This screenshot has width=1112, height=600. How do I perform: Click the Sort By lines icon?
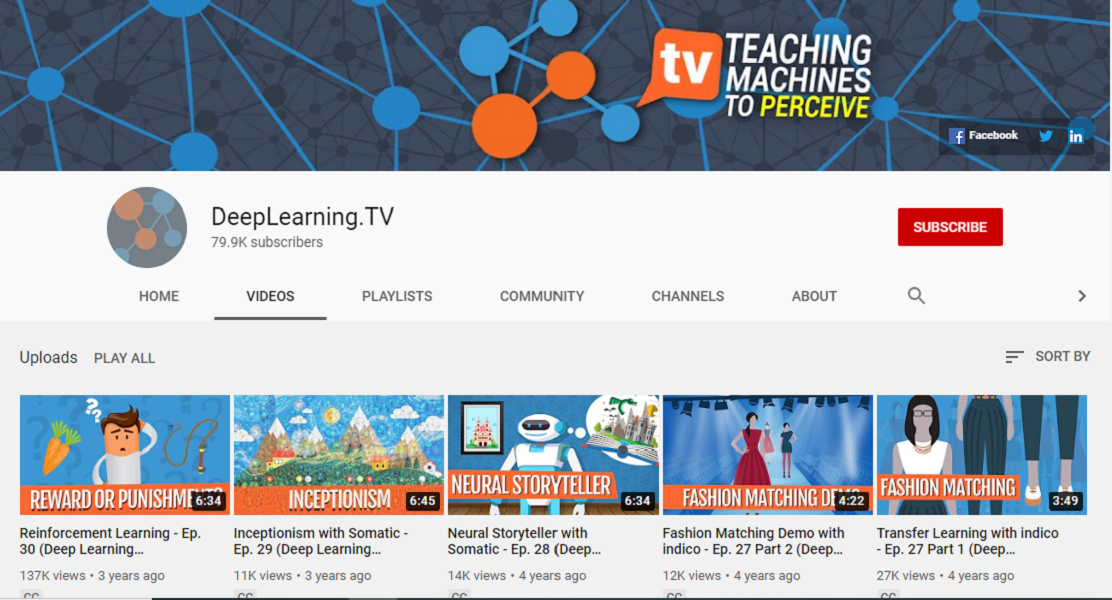(1014, 357)
